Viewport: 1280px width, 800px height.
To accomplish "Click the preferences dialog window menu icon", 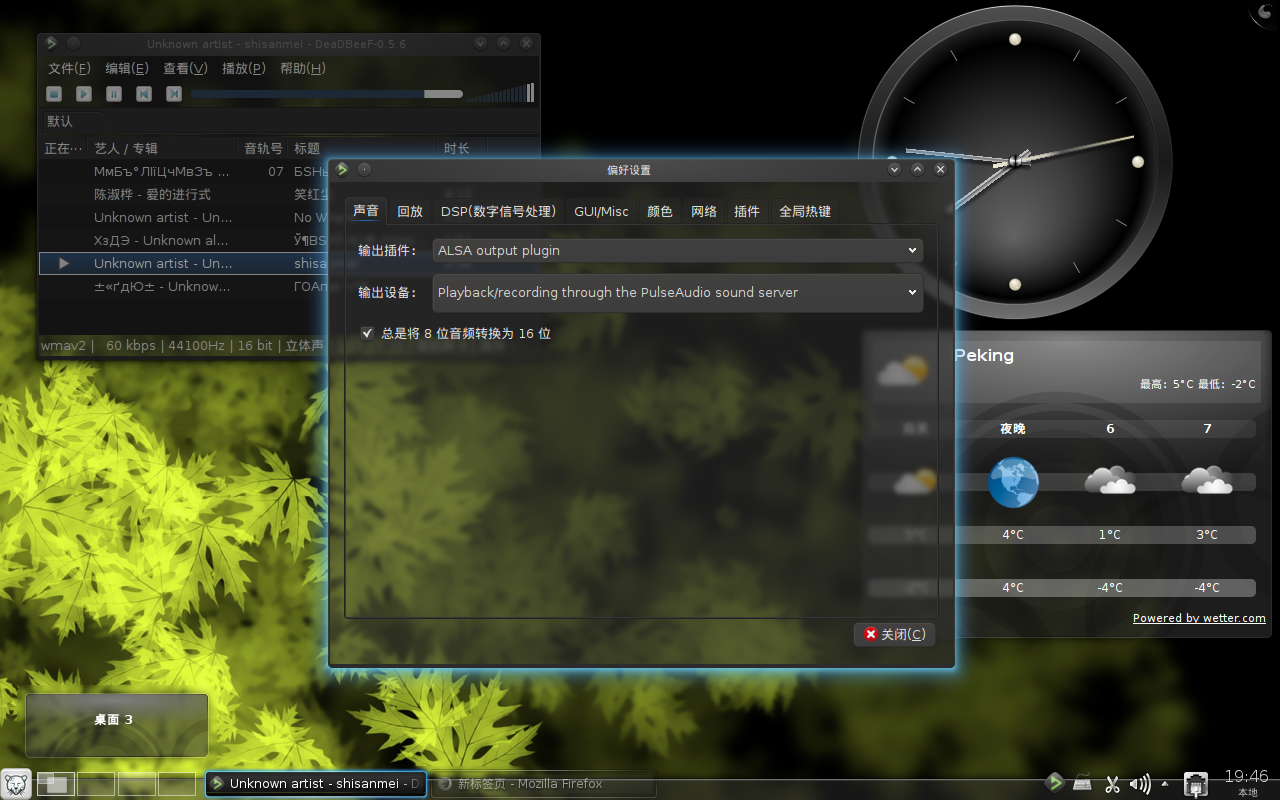I will click(342, 169).
